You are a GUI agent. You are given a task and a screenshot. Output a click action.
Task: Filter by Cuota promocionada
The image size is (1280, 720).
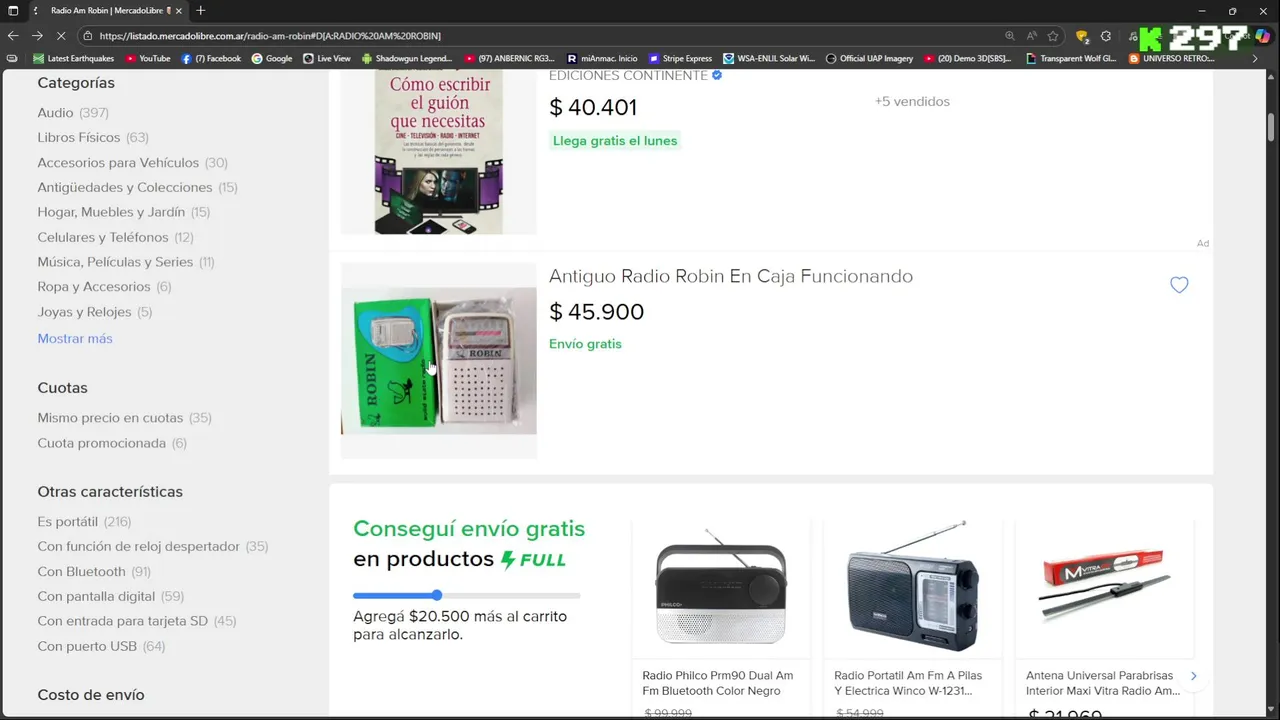click(x=112, y=443)
